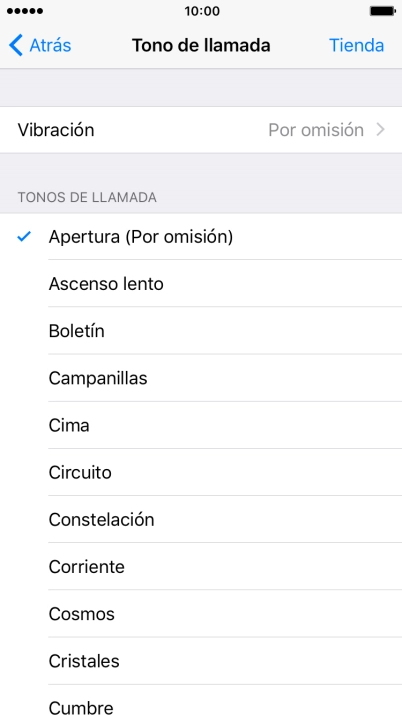Image resolution: width=402 pixels, height=715 pixels.
Task: Open the Por omisión vibration setting
Action: 316,130
